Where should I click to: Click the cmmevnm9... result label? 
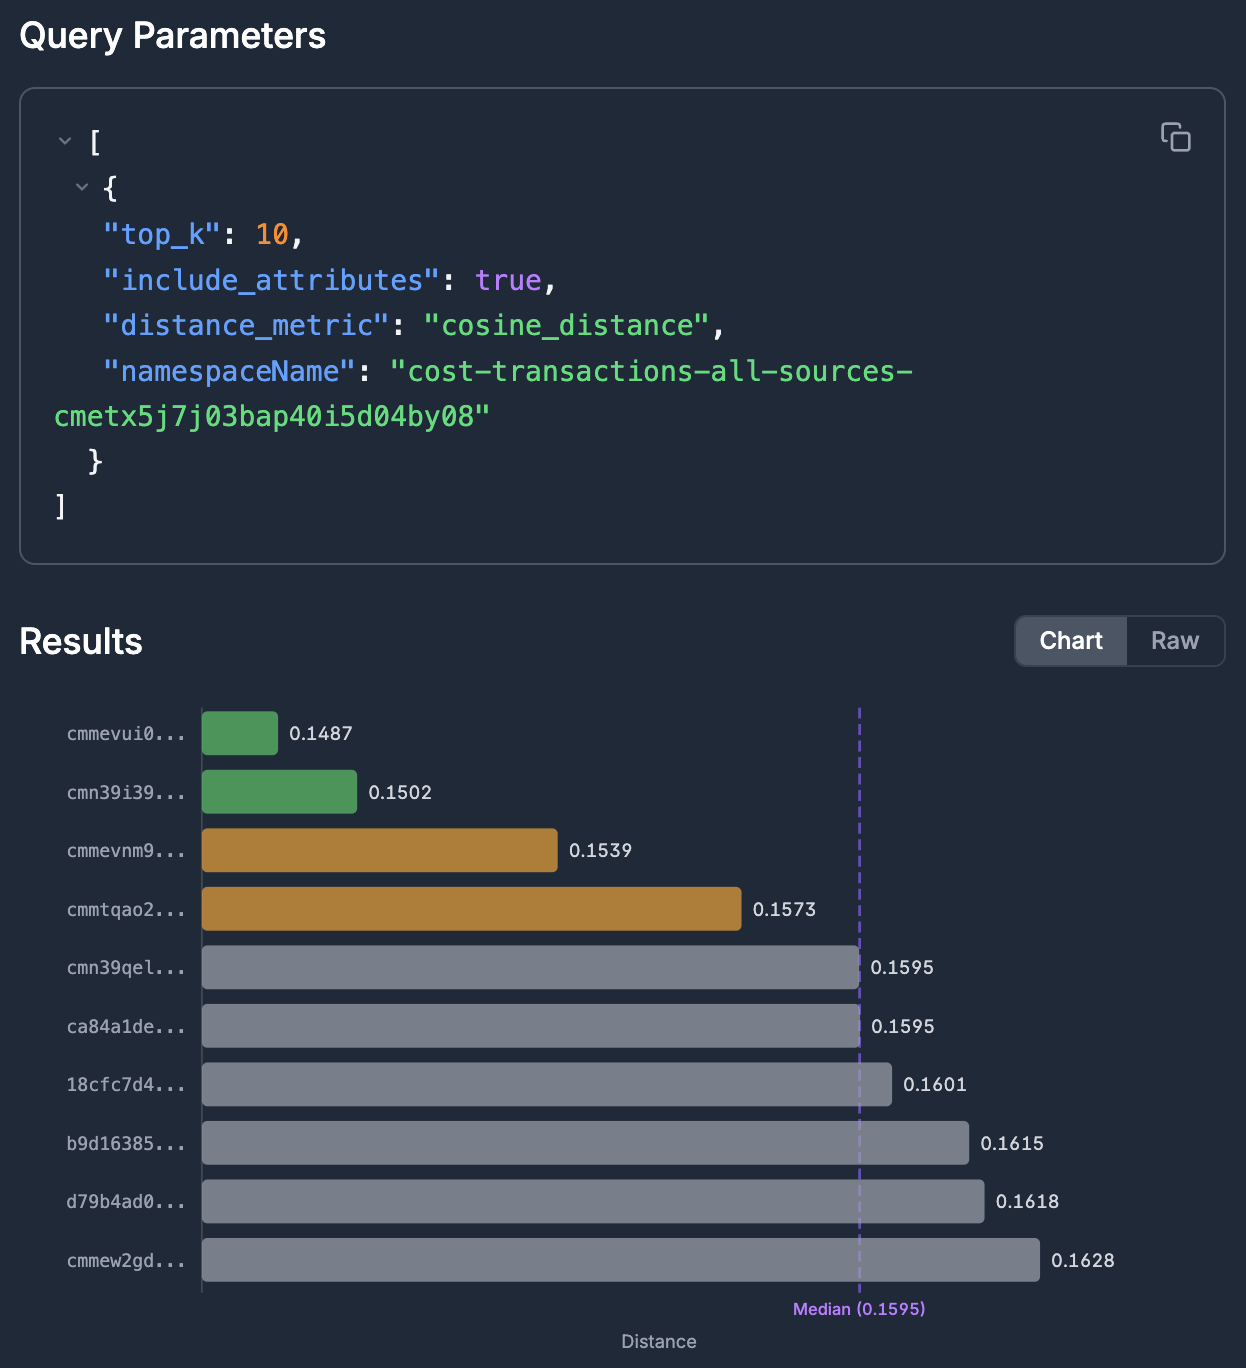pyautogui.click(x=126, y=851)
